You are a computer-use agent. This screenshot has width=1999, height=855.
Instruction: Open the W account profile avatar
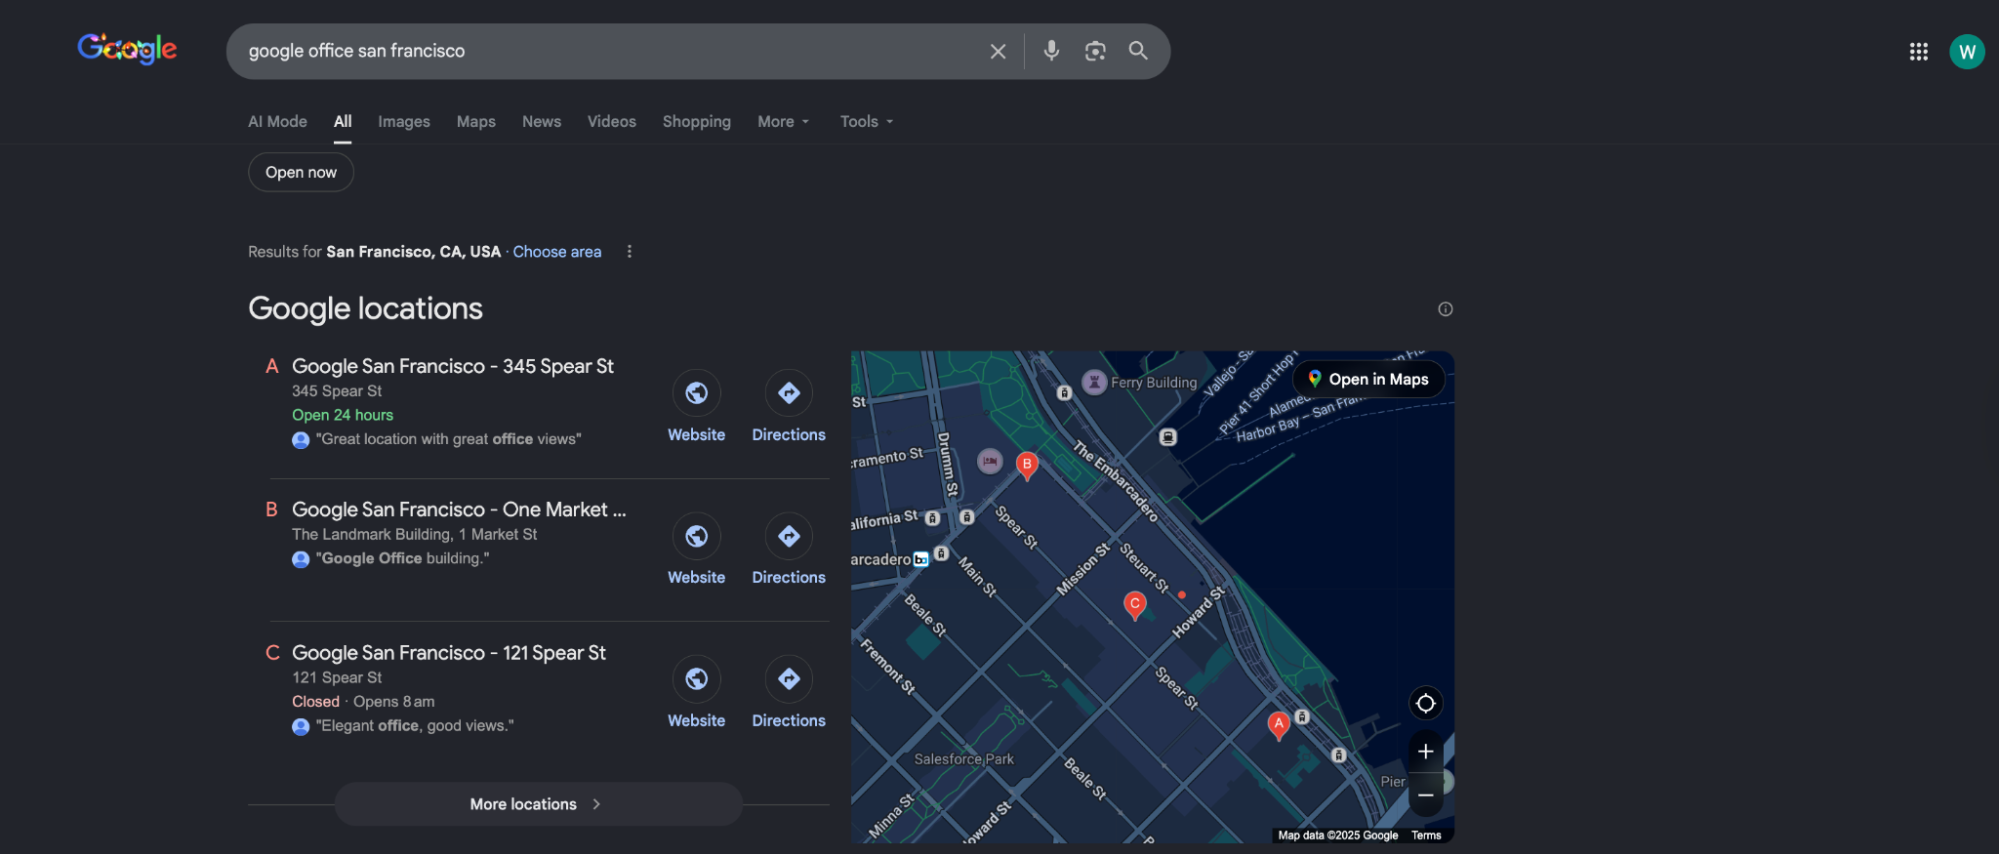(1966, 52)
